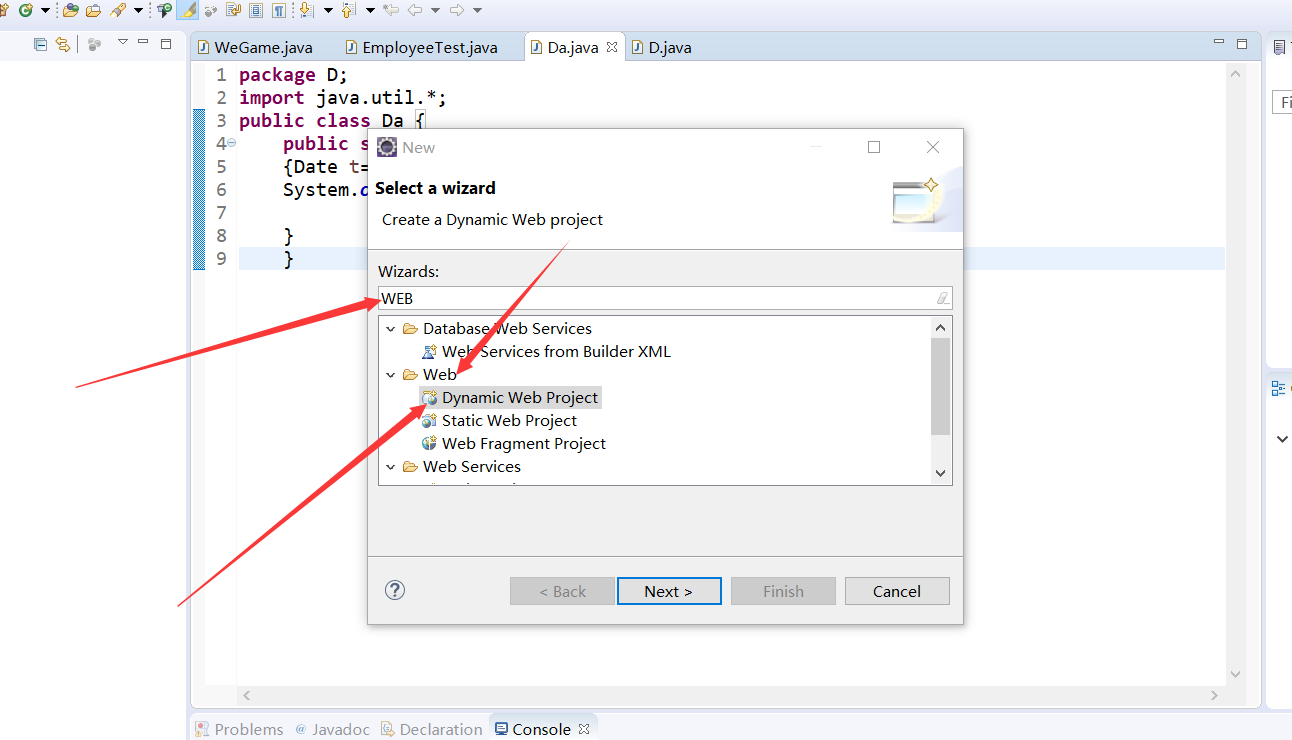
Task: Collapse the Web Services folder
Action: point(390,467)
